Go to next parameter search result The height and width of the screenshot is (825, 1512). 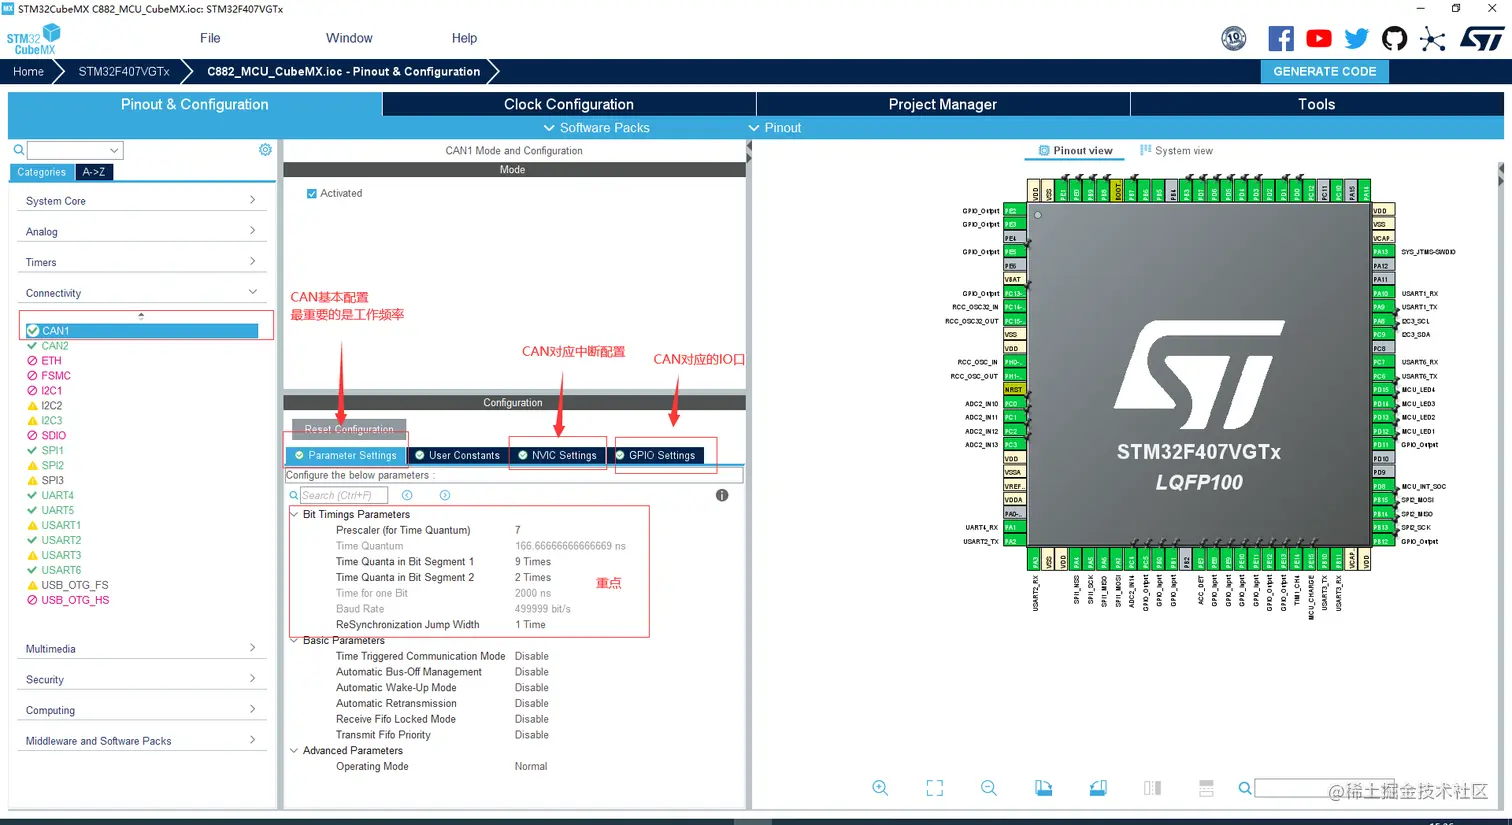(x=445, y=495)
